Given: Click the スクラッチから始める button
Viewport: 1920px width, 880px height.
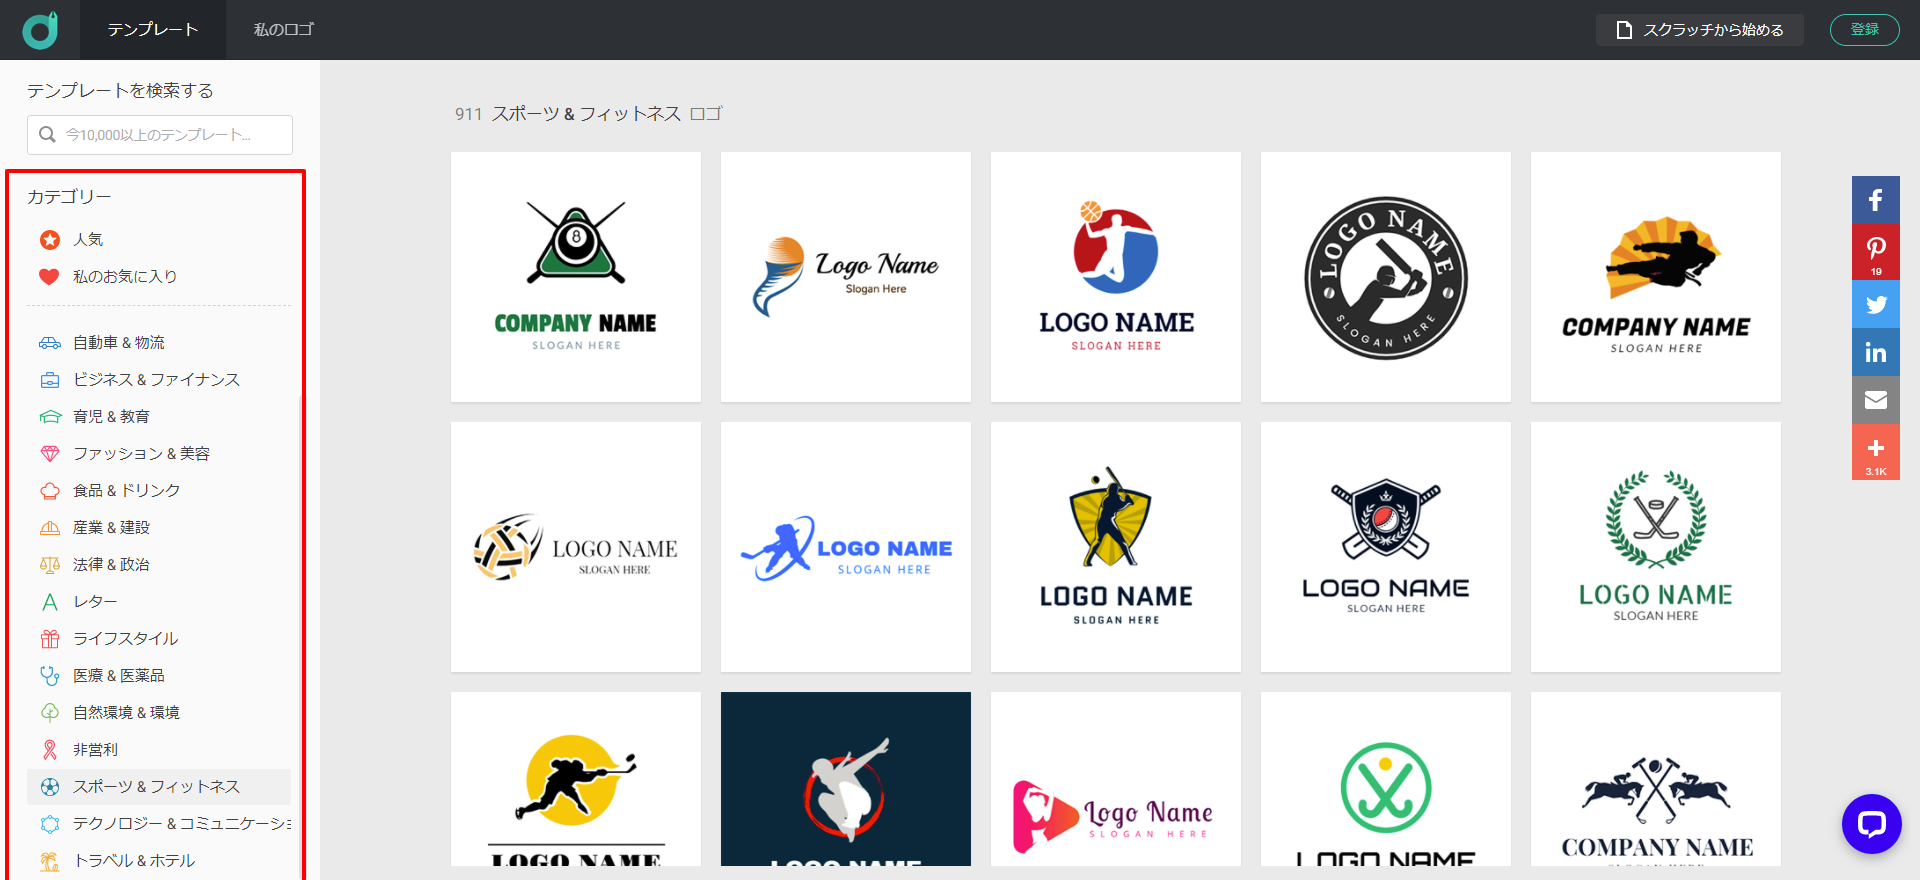Looking at the screenshot, I should click(1699, 30).
